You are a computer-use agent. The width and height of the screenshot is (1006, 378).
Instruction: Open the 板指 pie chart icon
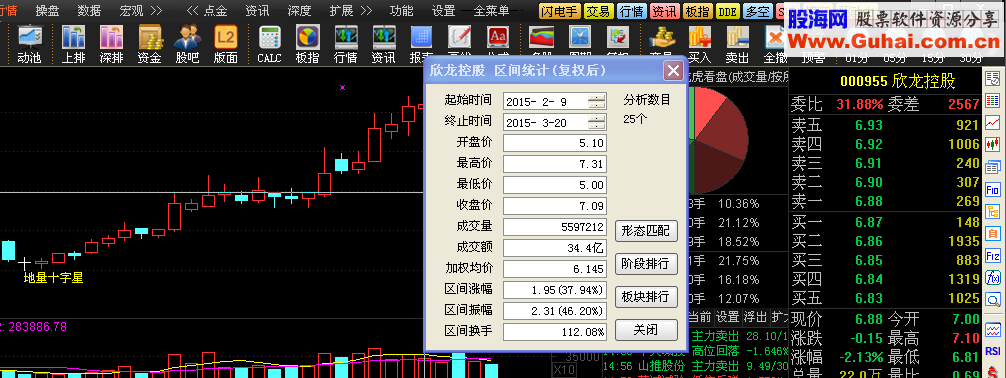307,44
